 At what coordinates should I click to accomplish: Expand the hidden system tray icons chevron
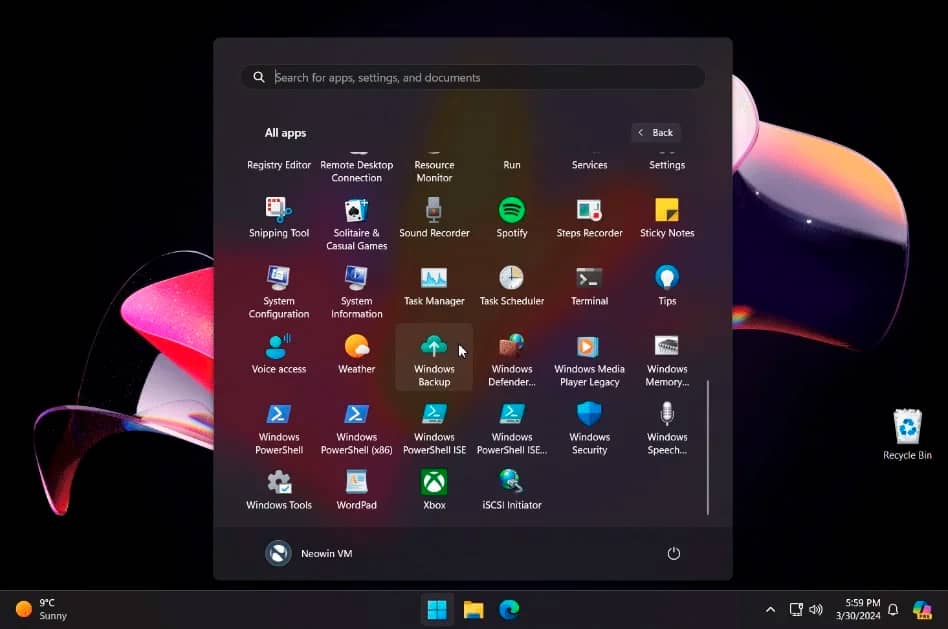coord(770,609)
